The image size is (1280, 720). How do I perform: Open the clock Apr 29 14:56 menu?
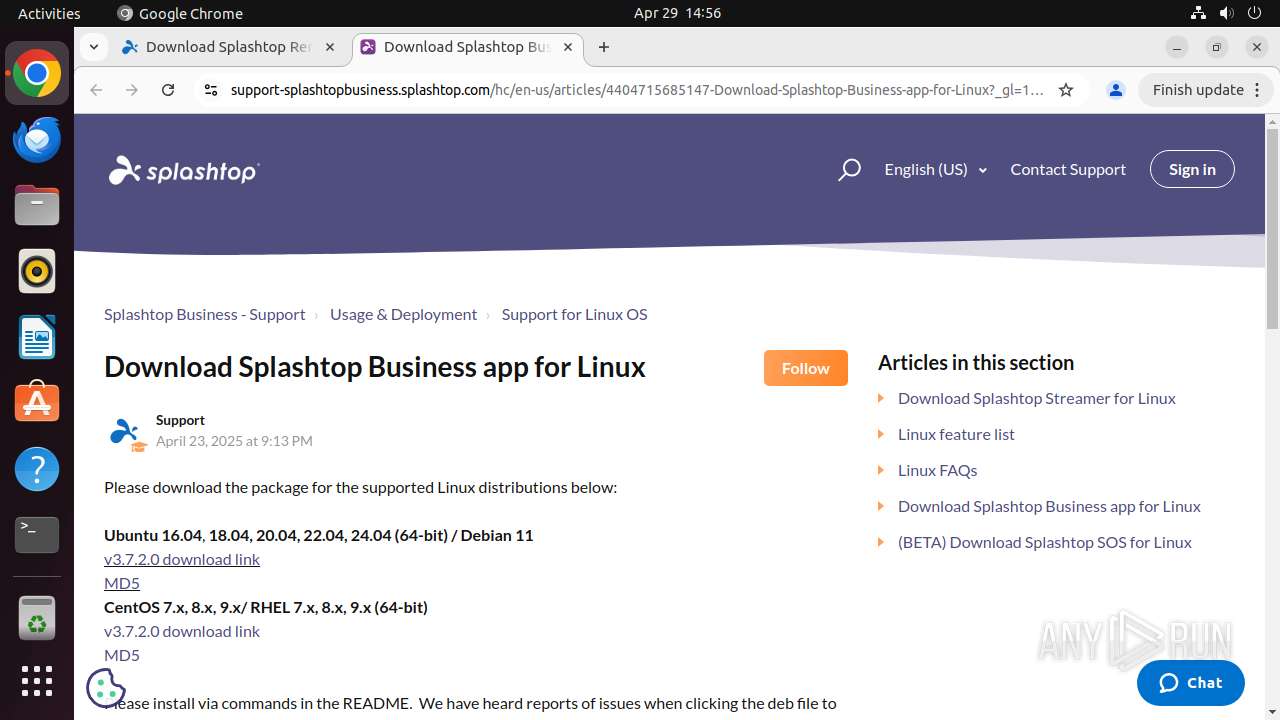[677, 13]
